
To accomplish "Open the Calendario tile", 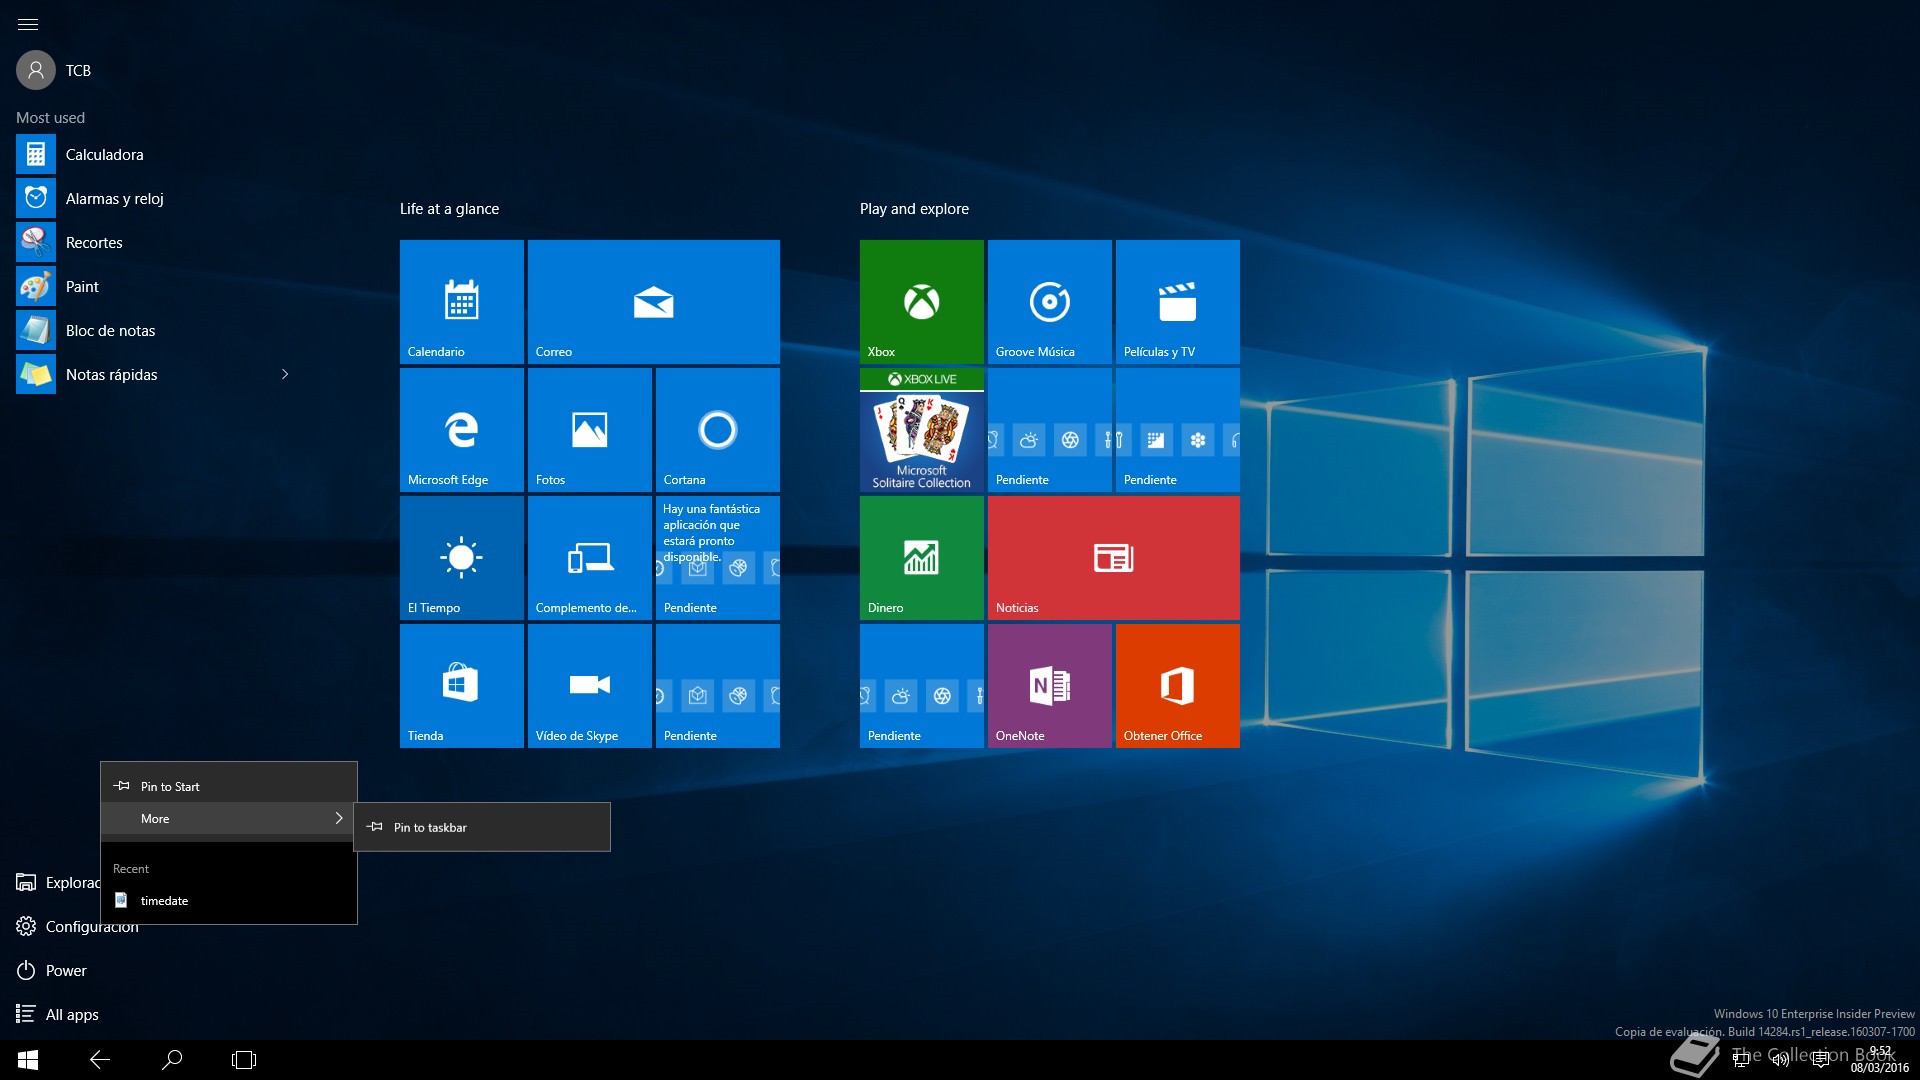I will [x=462, y=302].
